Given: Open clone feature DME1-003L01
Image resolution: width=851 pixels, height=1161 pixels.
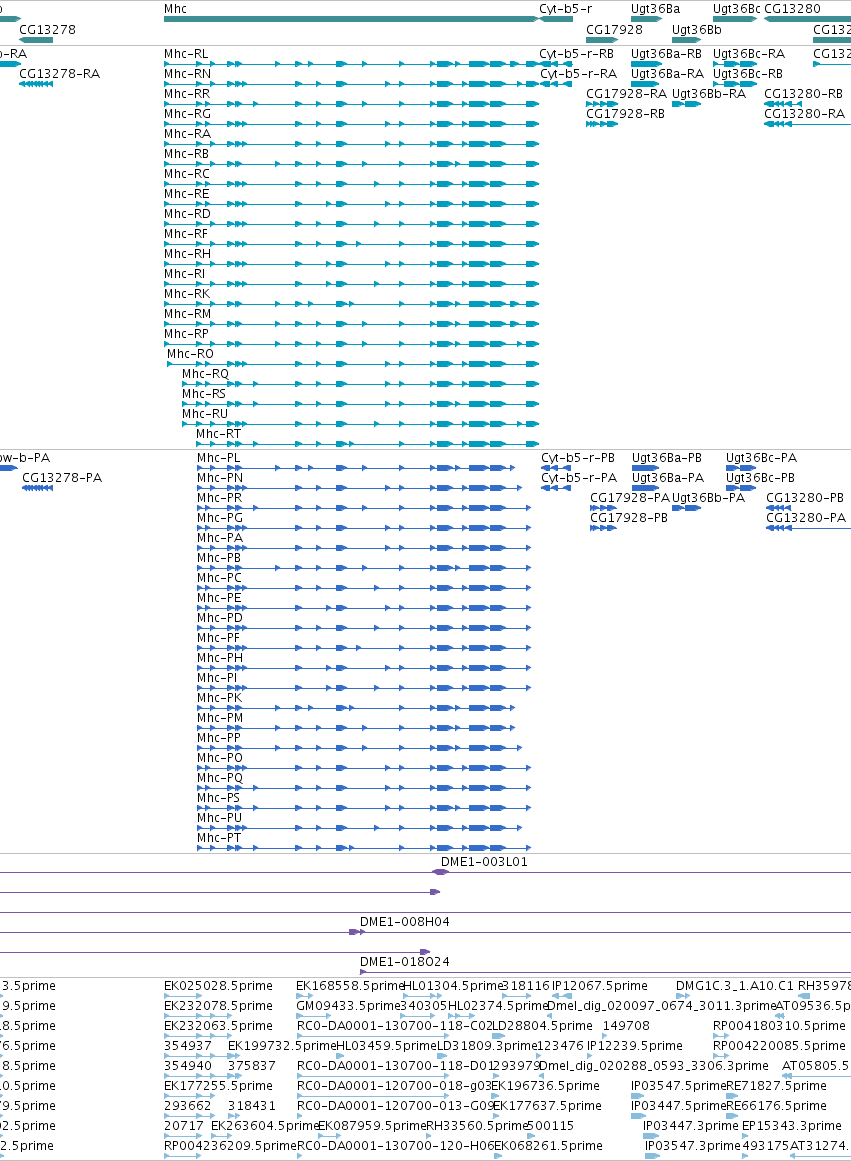Looking at the screenshot, I should coord(484,863).
